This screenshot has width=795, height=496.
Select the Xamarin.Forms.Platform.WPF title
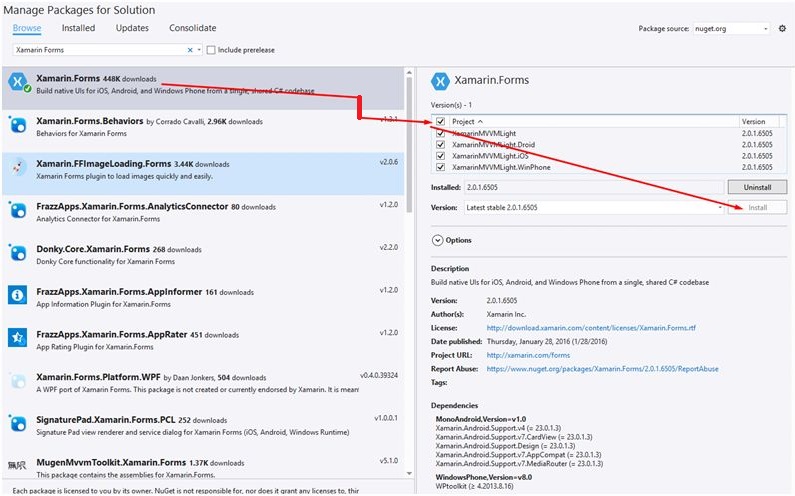98,377
